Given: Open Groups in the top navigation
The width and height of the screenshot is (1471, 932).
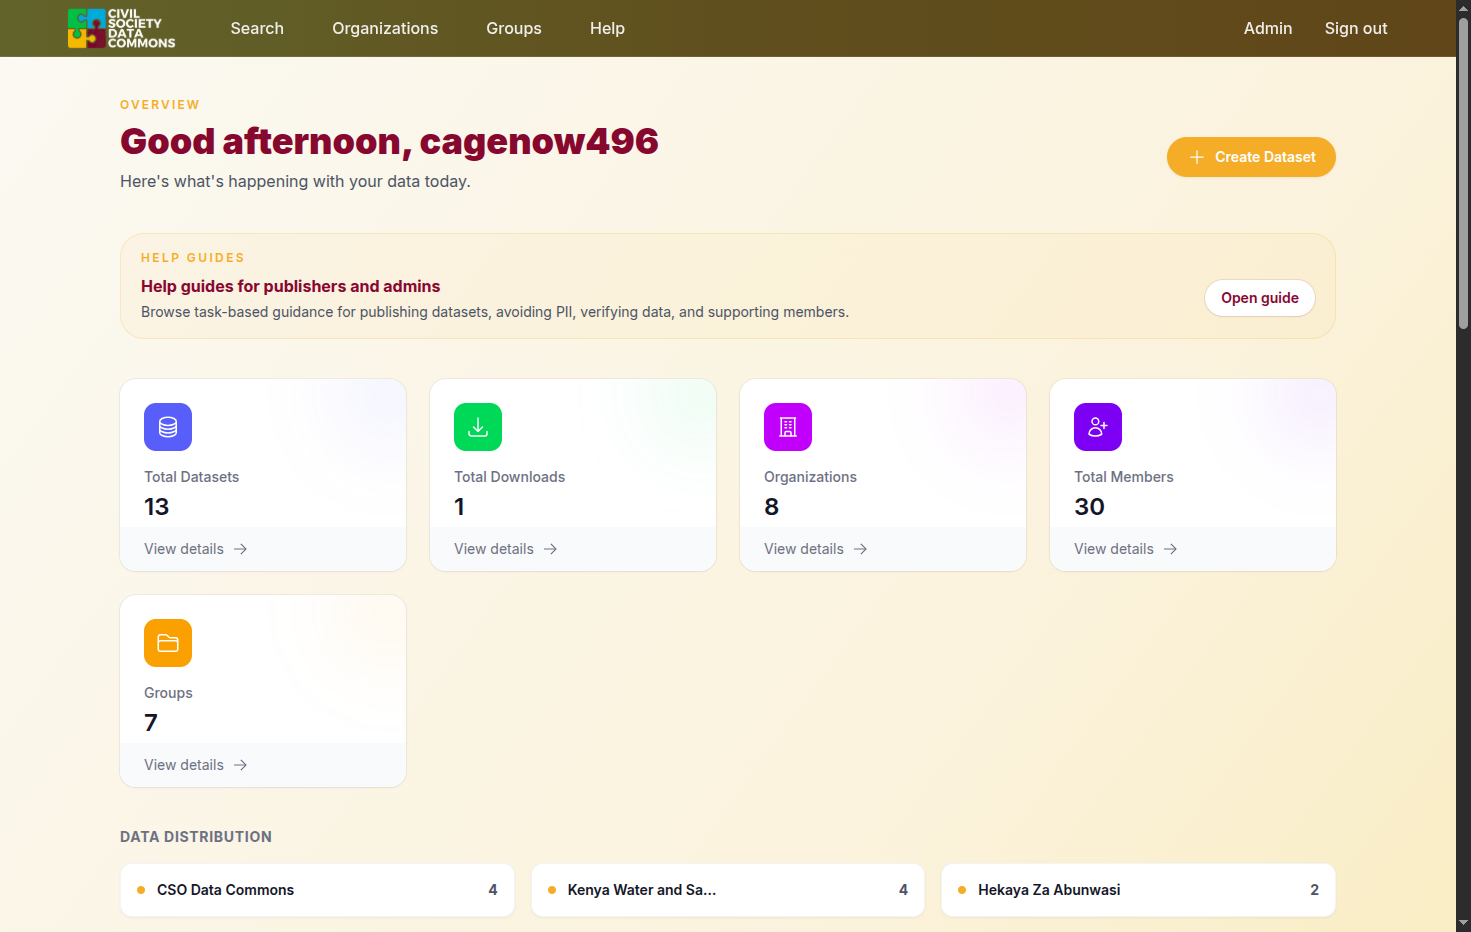Looking at the screenshot, I should pyautogui.click(x=514, y=28).
